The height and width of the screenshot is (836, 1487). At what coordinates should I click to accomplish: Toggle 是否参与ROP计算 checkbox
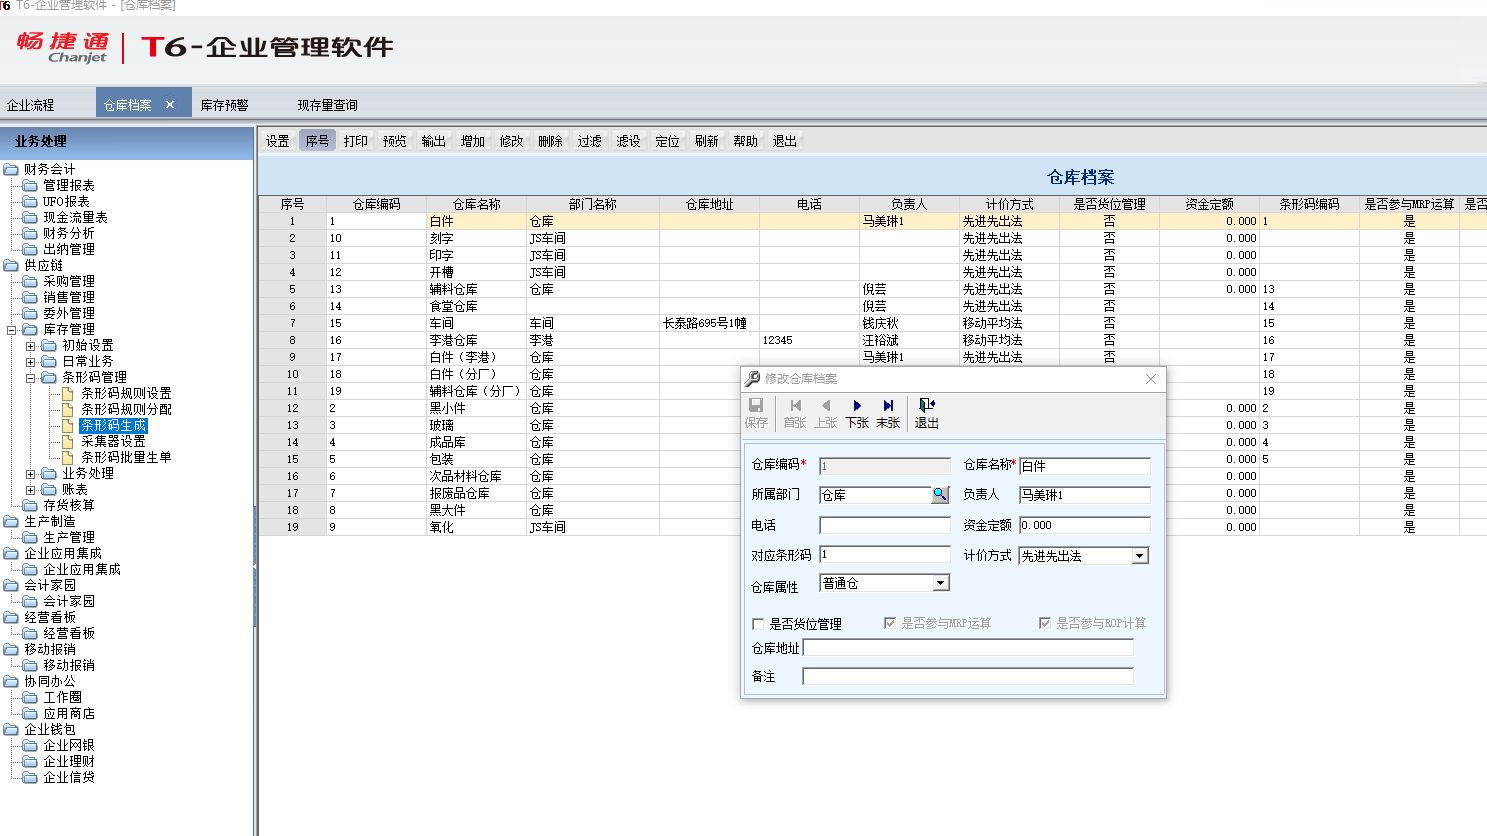[x=1045, y=623]
